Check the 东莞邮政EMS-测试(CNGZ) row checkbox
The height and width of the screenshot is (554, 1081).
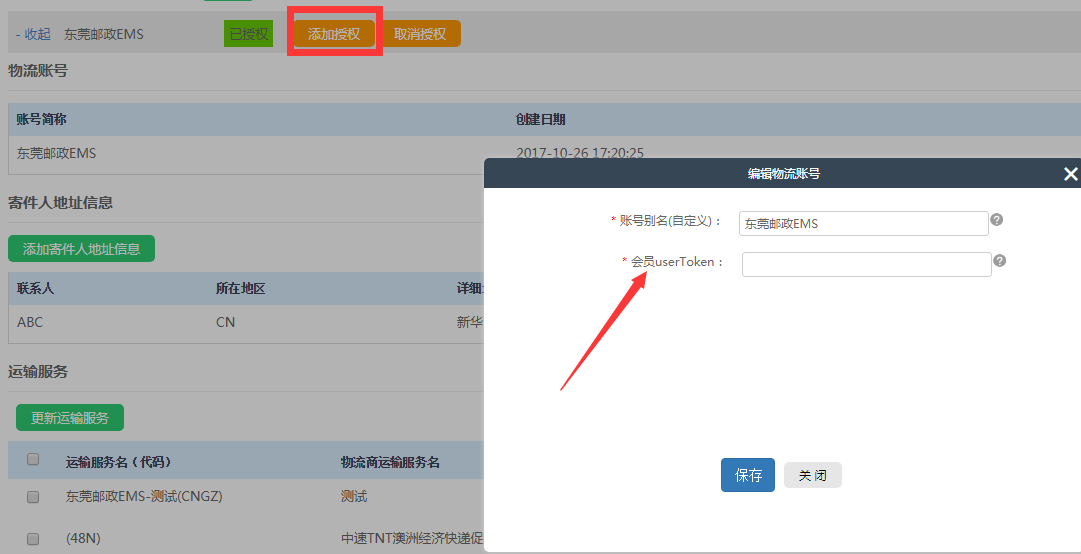pos(33,496)
